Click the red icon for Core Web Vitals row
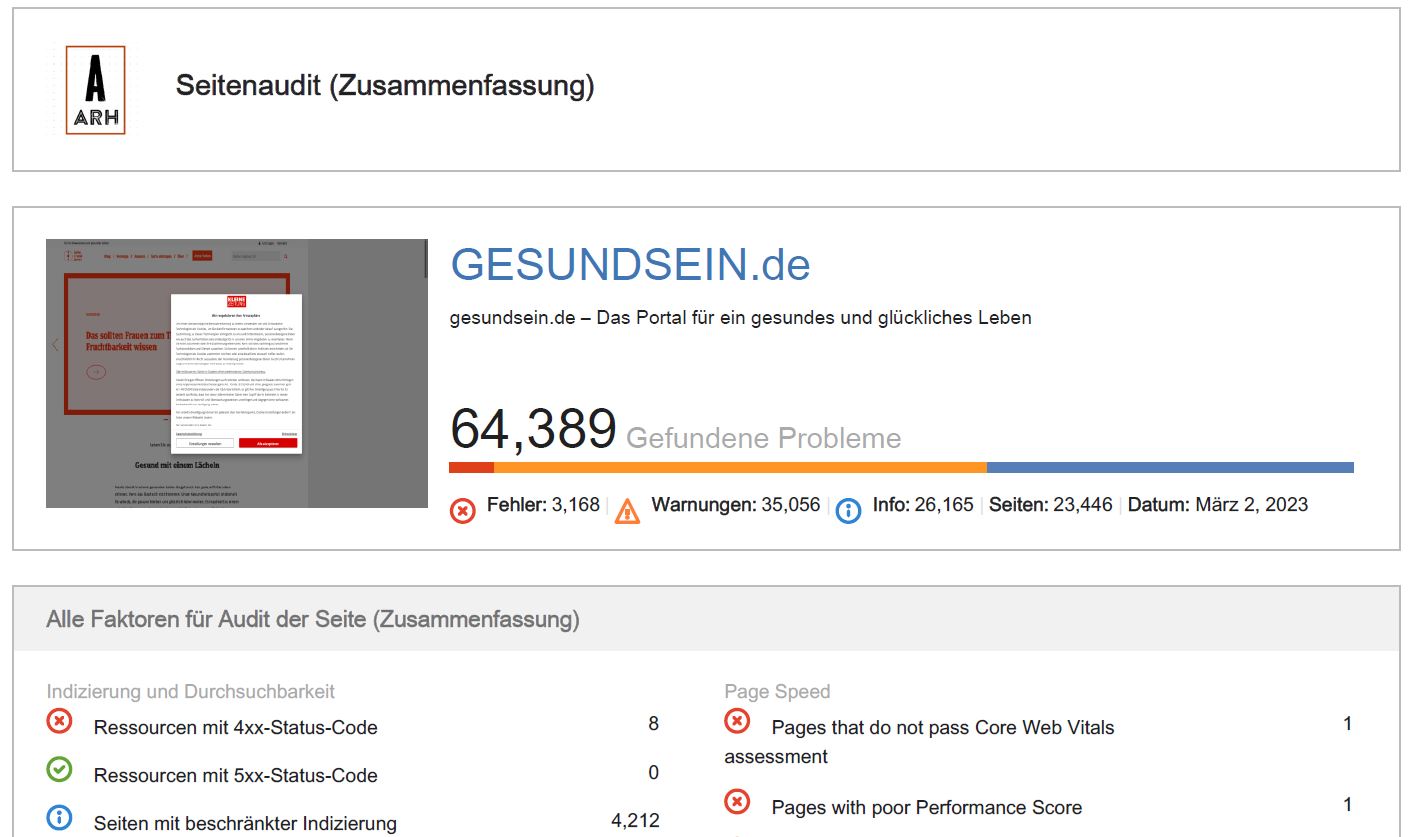1414x837 pixels. click(737, 720)
